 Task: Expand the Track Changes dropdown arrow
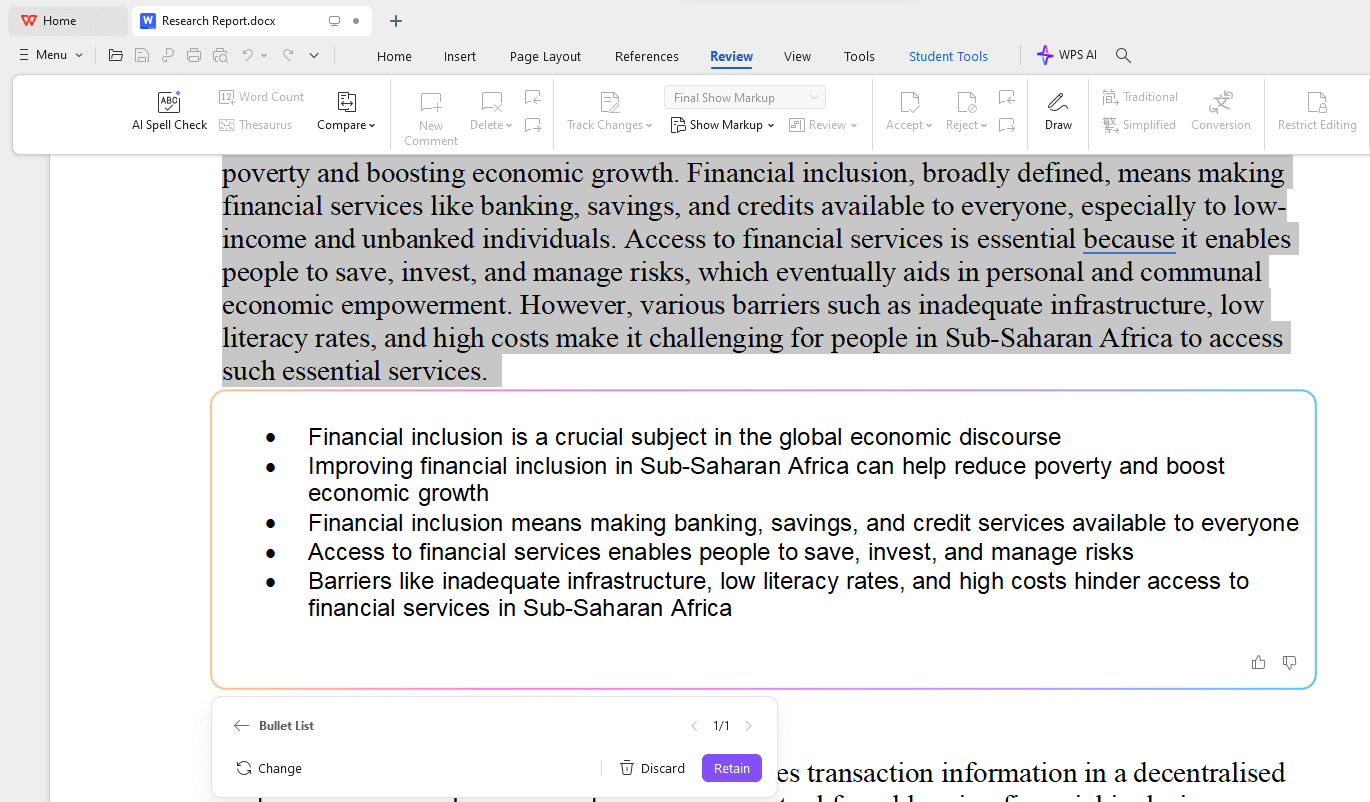click(x=649, y=126)
